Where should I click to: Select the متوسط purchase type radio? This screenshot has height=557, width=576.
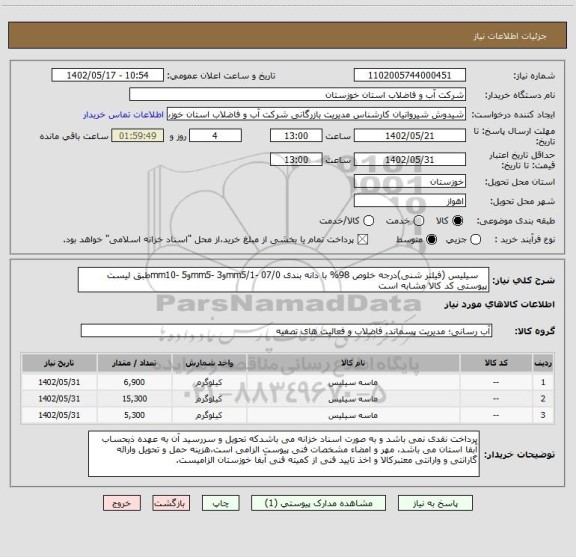pos(431,240)
